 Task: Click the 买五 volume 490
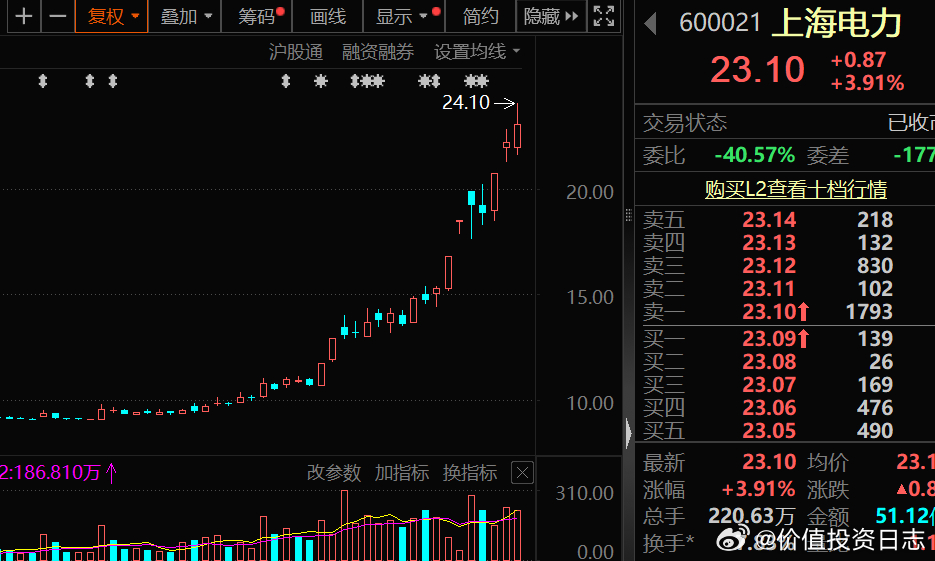coord(875,431)
